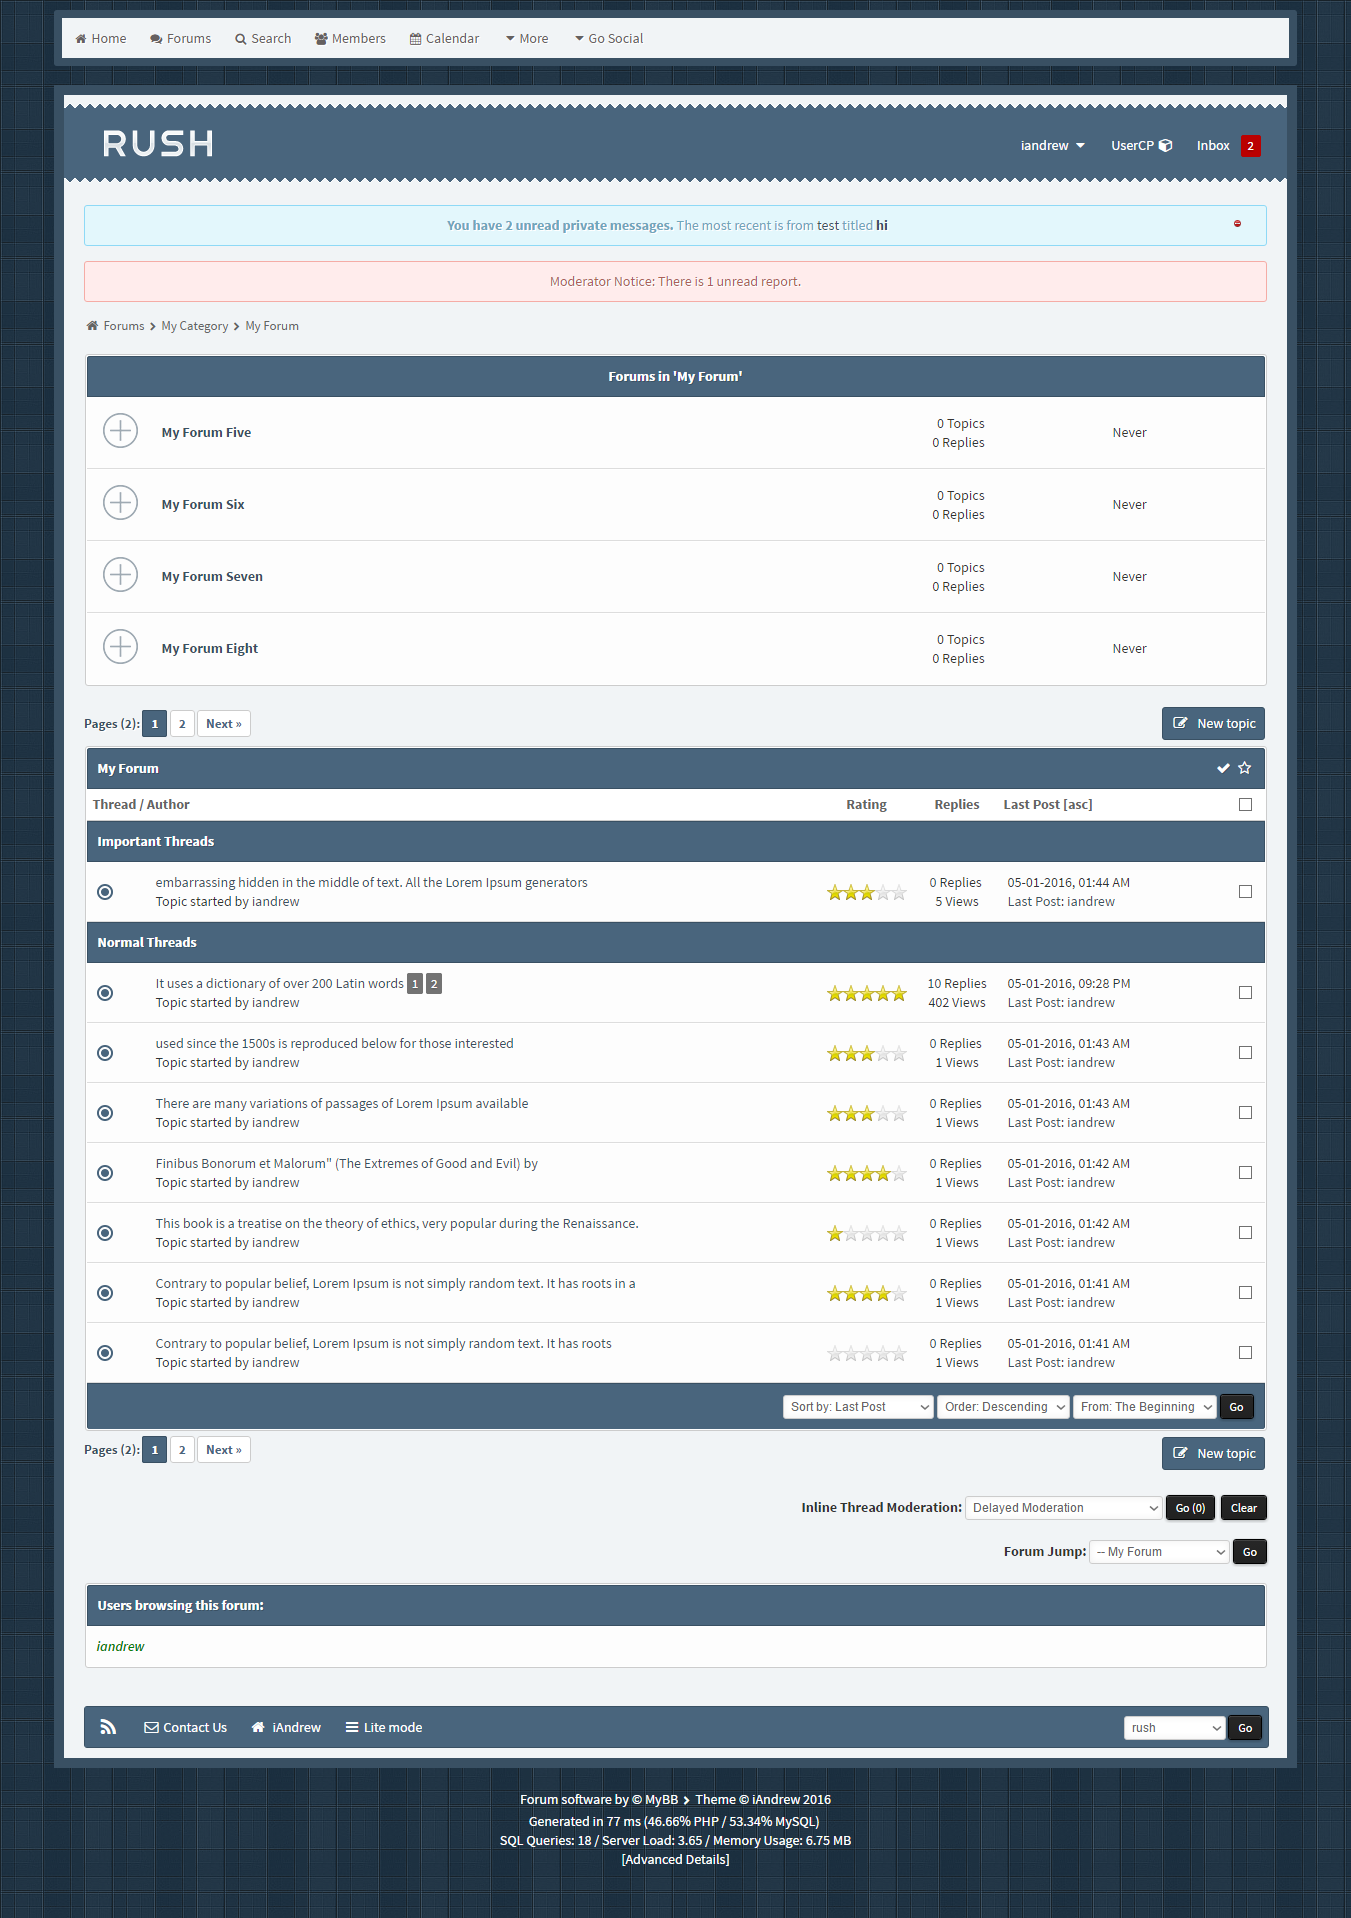Click 'Next »' in bottom pagination
Screen dimensions: 1351x1918
tap(224, 1450)
